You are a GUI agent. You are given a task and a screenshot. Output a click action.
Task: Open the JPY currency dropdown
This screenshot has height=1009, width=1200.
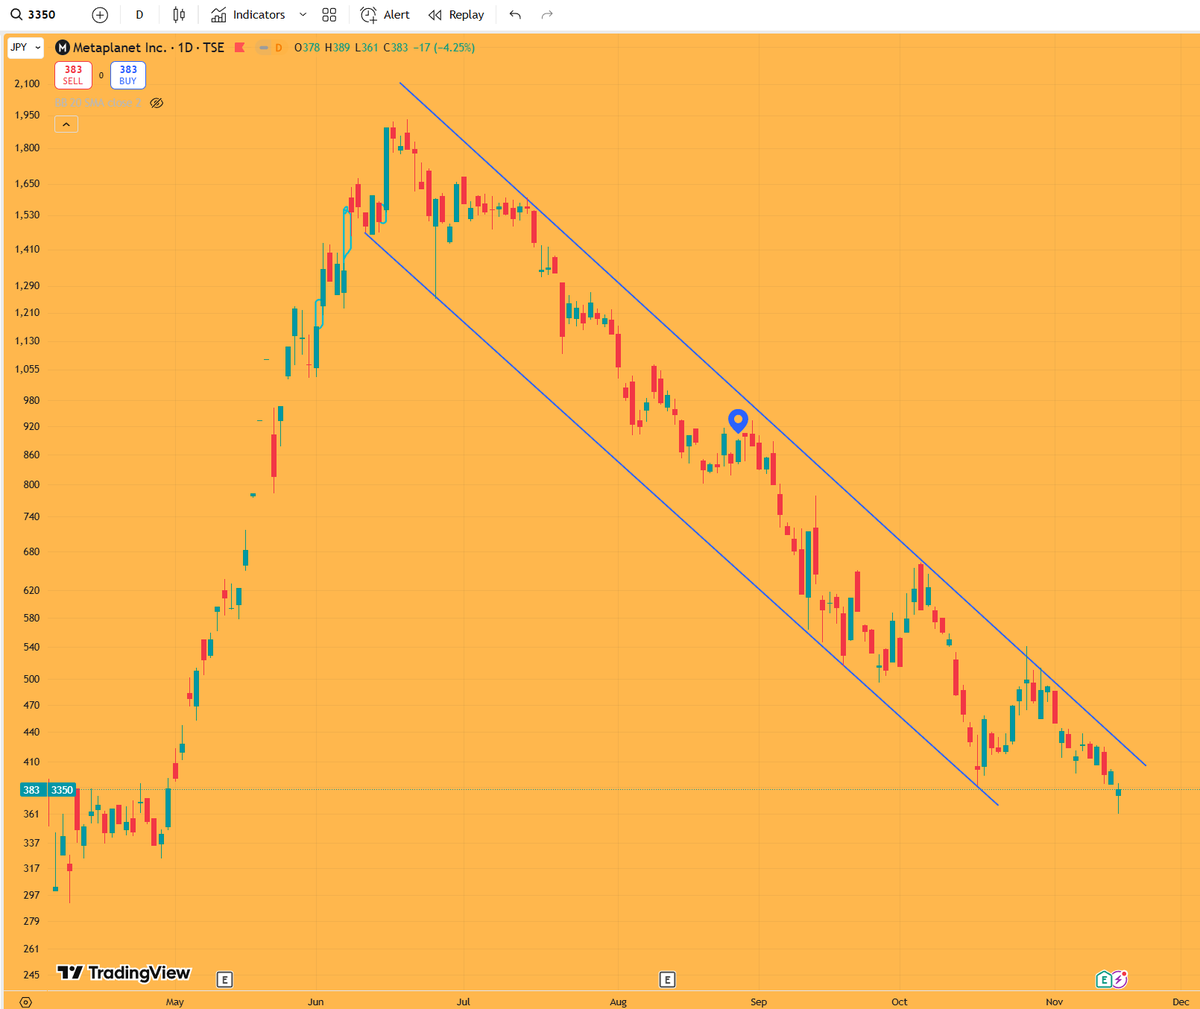coord(25,47)
